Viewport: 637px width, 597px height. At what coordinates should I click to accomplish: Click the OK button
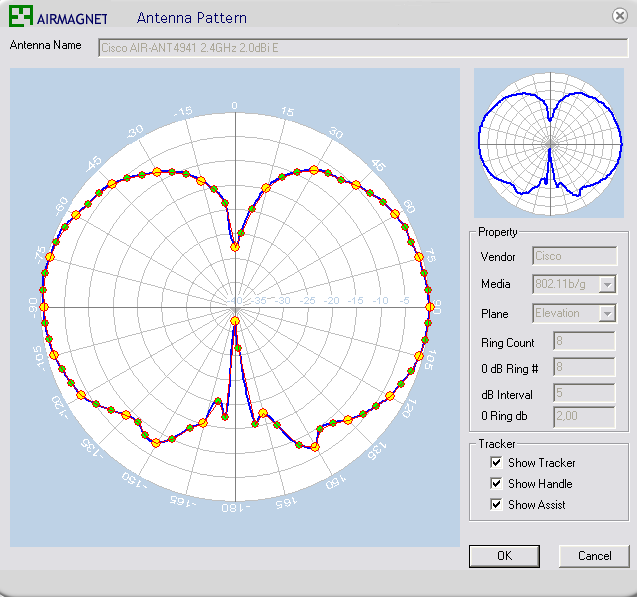click(x=505, y=556)
